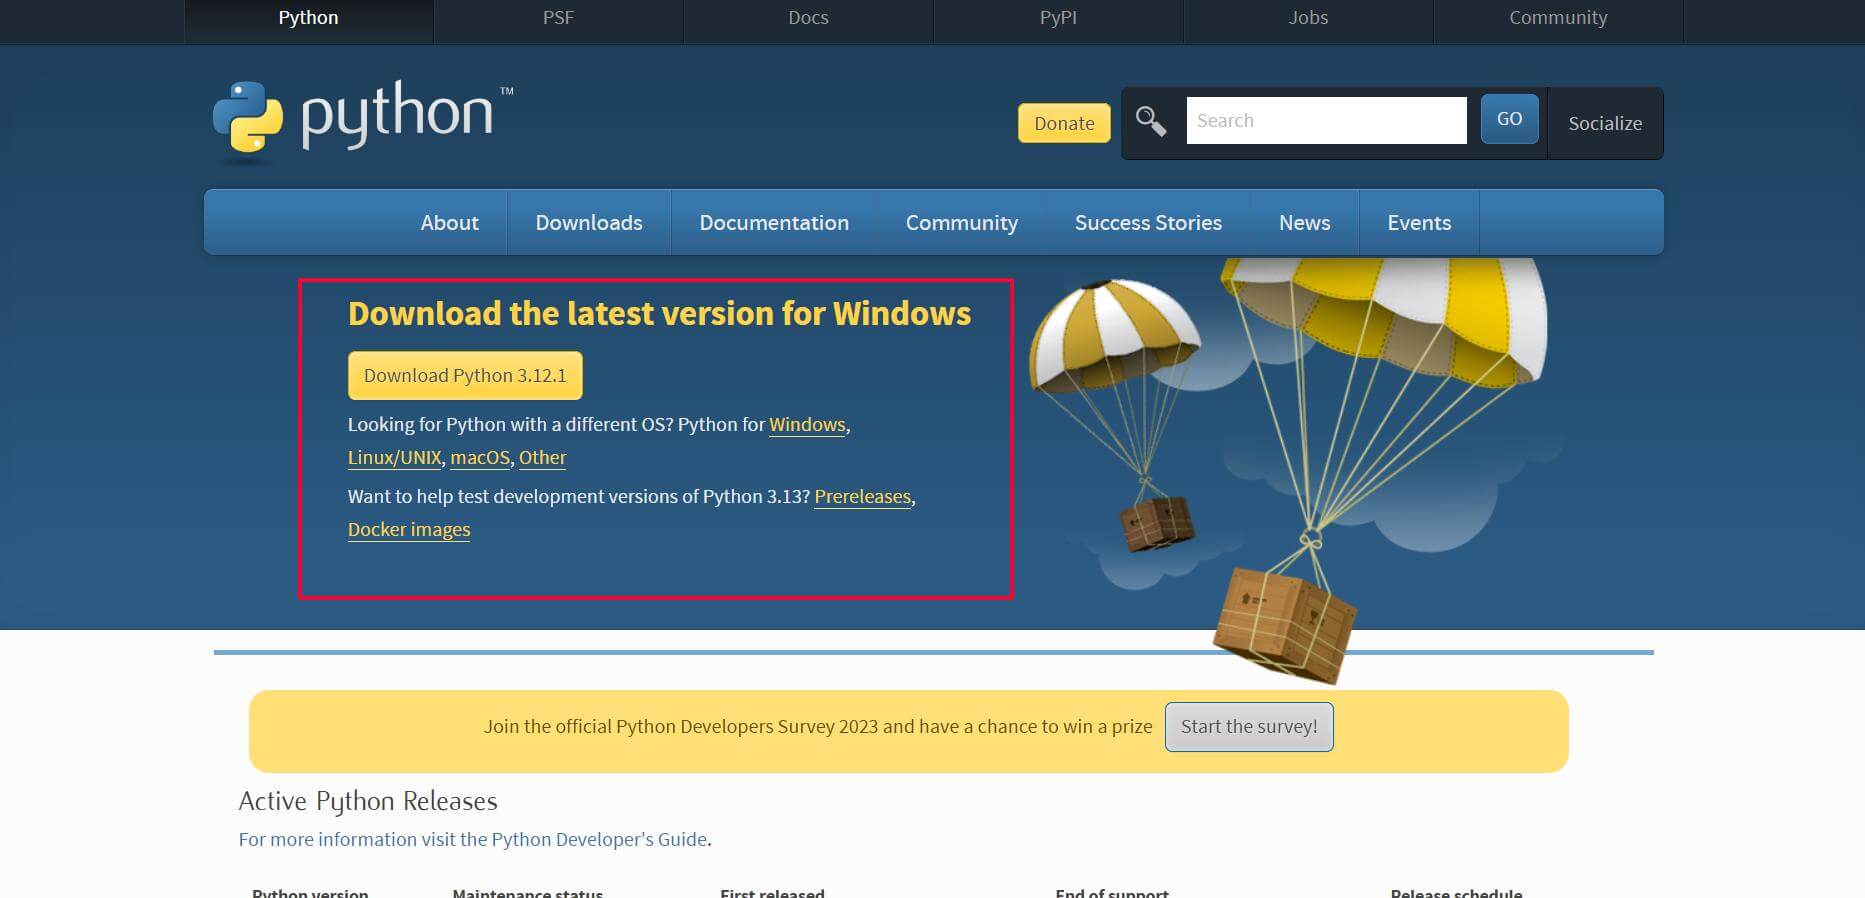Open the Python tab in top bar

click(x=308, y=18)
